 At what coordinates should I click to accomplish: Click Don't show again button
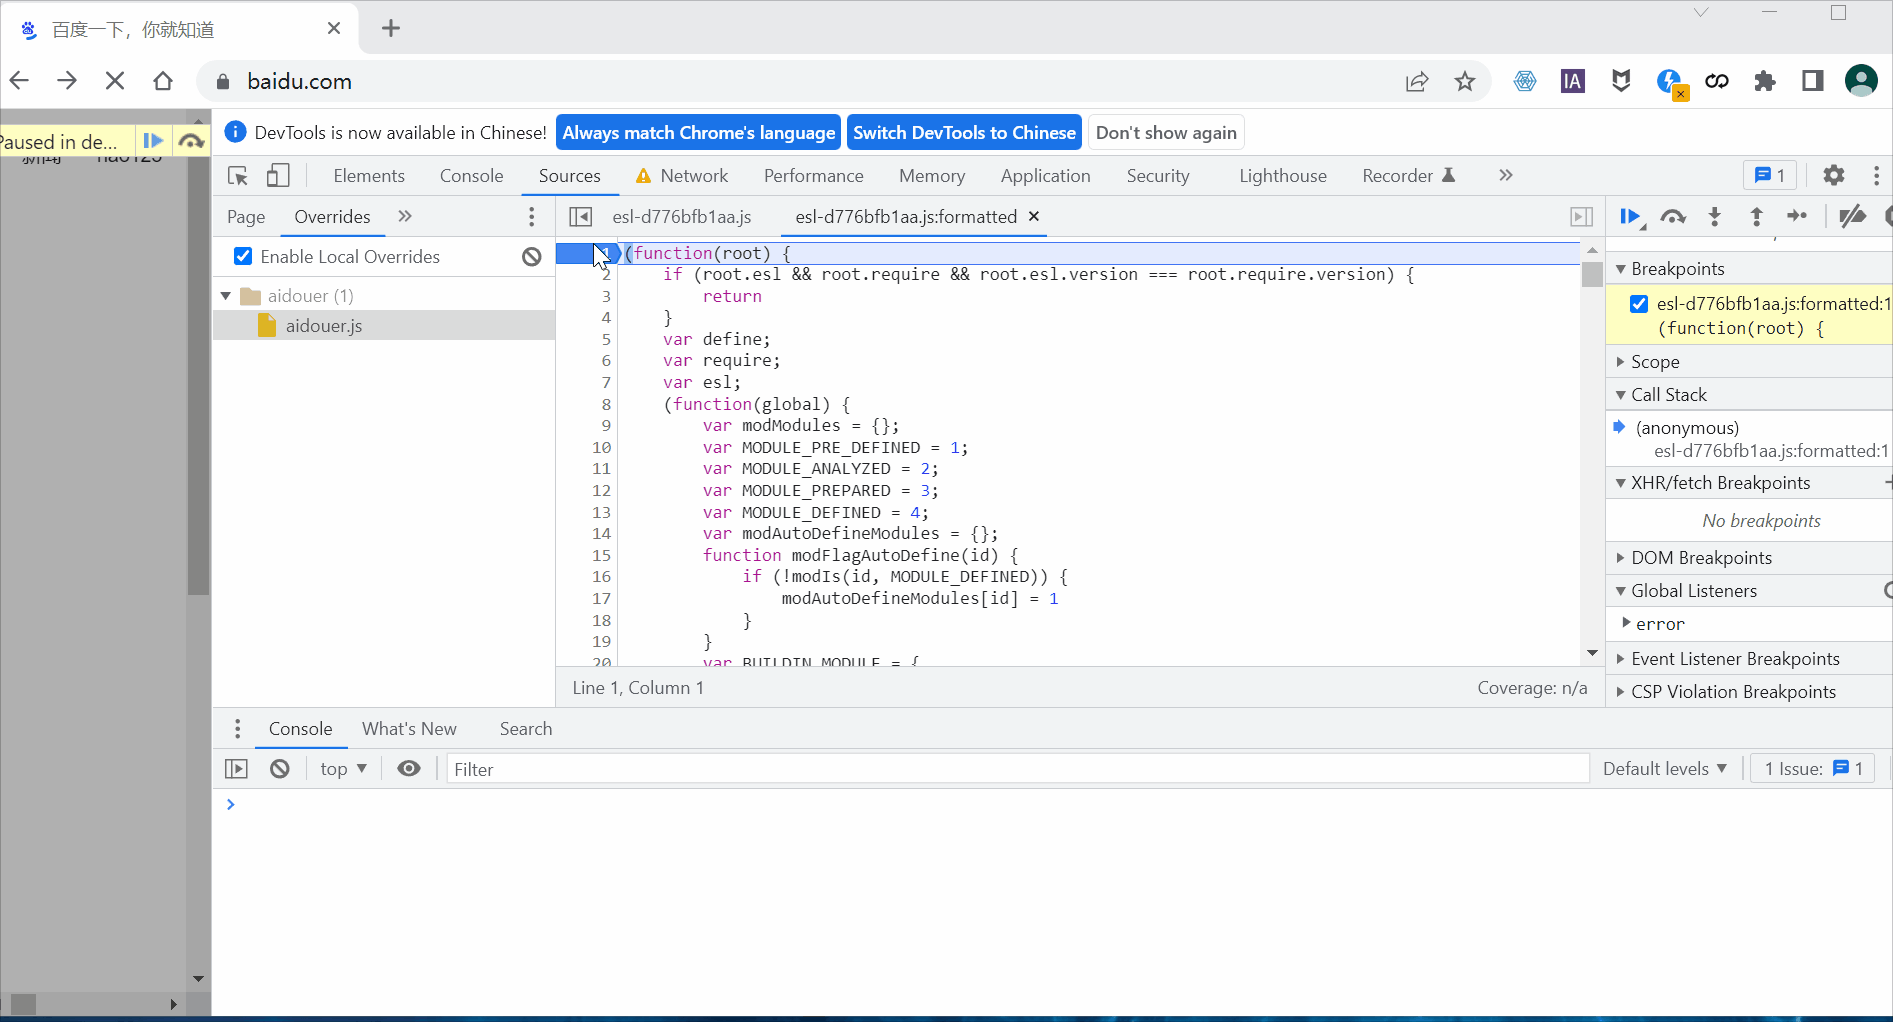pyautogui.click(x=1166, y=133)
